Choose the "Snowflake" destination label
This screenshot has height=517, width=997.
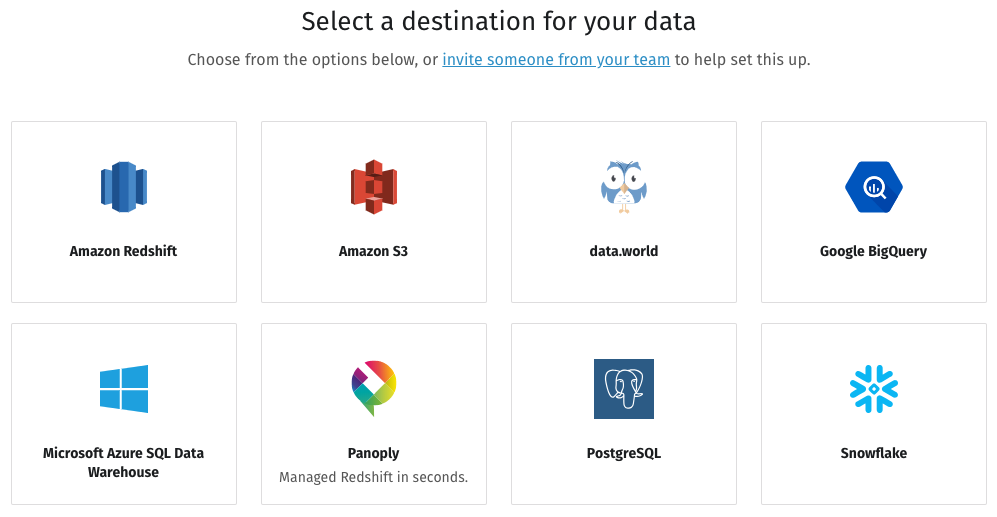[873, 454]
